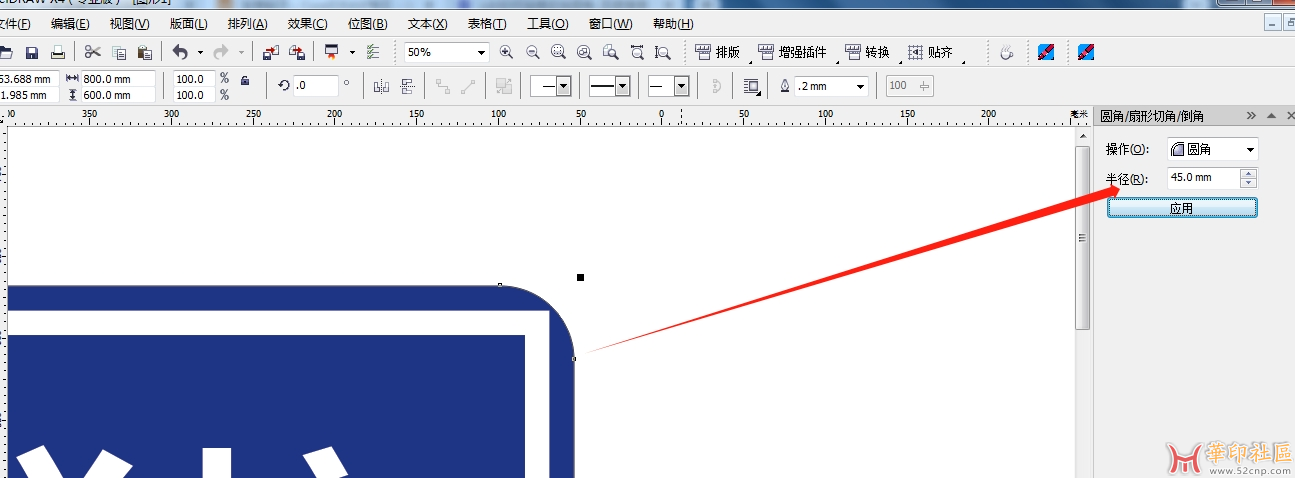Open the 位图(B) menu
The image size is (1295, 478).
[367, 24]
